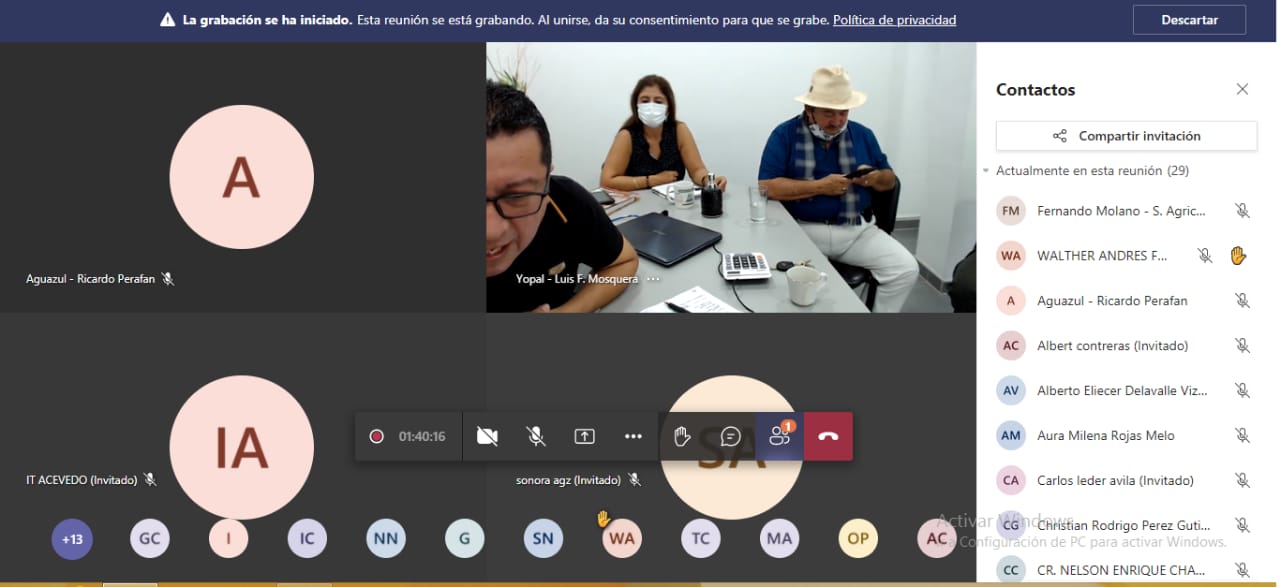Screen dimensions: 1280x587
Task: Click the Yopal - Luis F. Mosquera video feed
Action: click(731, 177)
